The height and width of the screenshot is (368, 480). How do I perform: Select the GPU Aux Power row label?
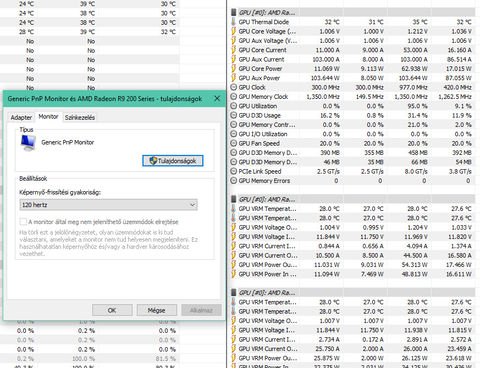click(259, 78)
